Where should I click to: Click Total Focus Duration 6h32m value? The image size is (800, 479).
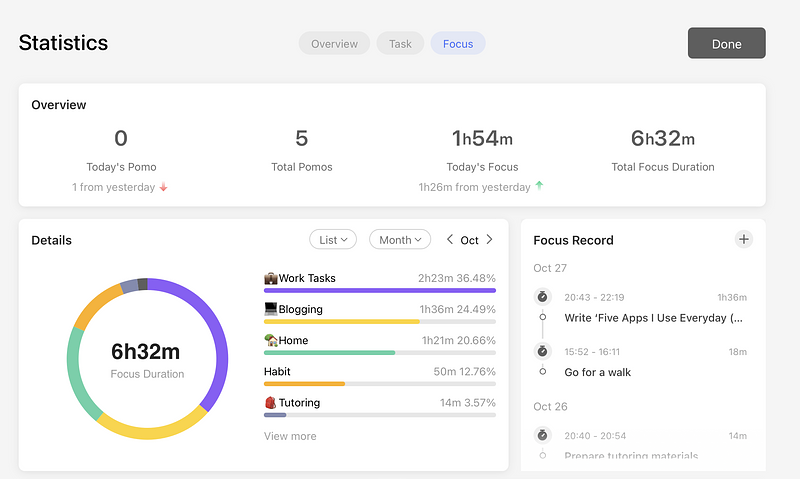[663, 138]
